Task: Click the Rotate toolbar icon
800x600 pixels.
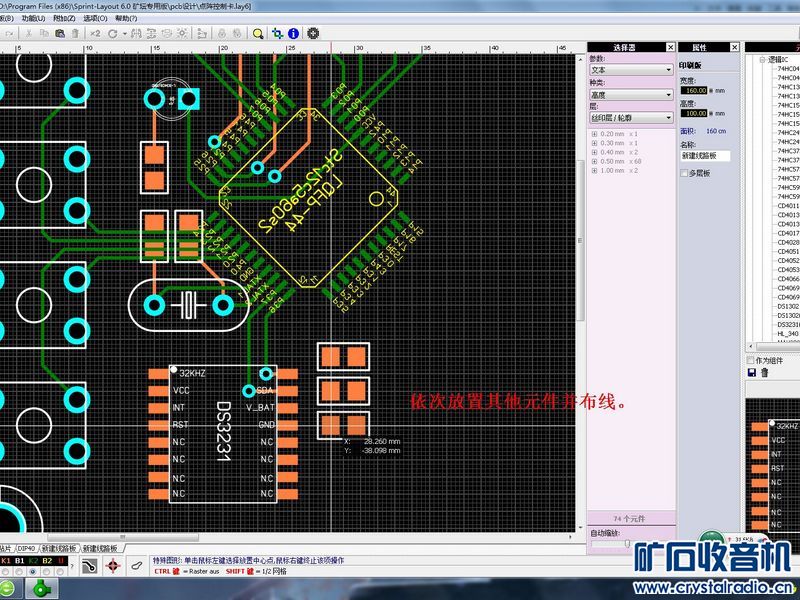Action: point(112,34)
